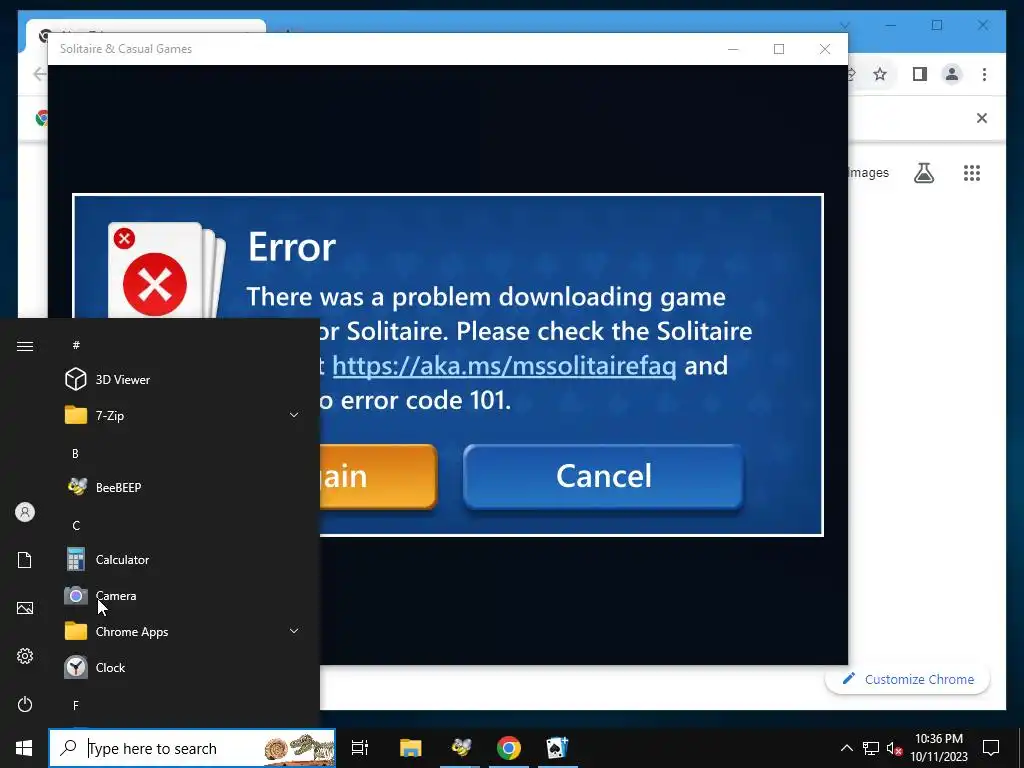The height and width of the screenshot is (768, 1024).
Task: Open the user account icon in Start
Action: tap(25, 512)
